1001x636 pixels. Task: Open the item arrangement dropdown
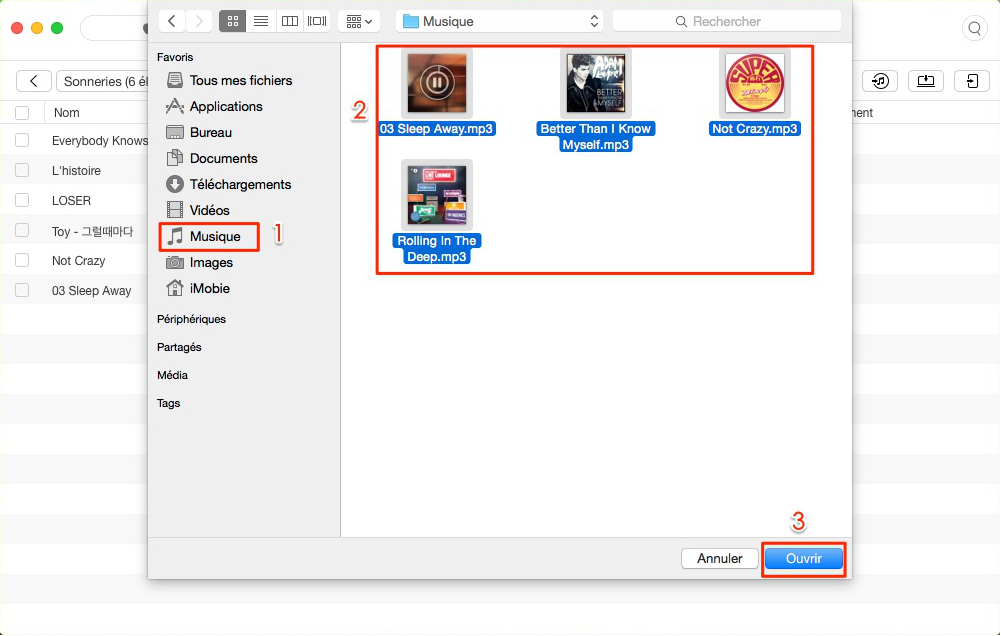tap(359, 21)
